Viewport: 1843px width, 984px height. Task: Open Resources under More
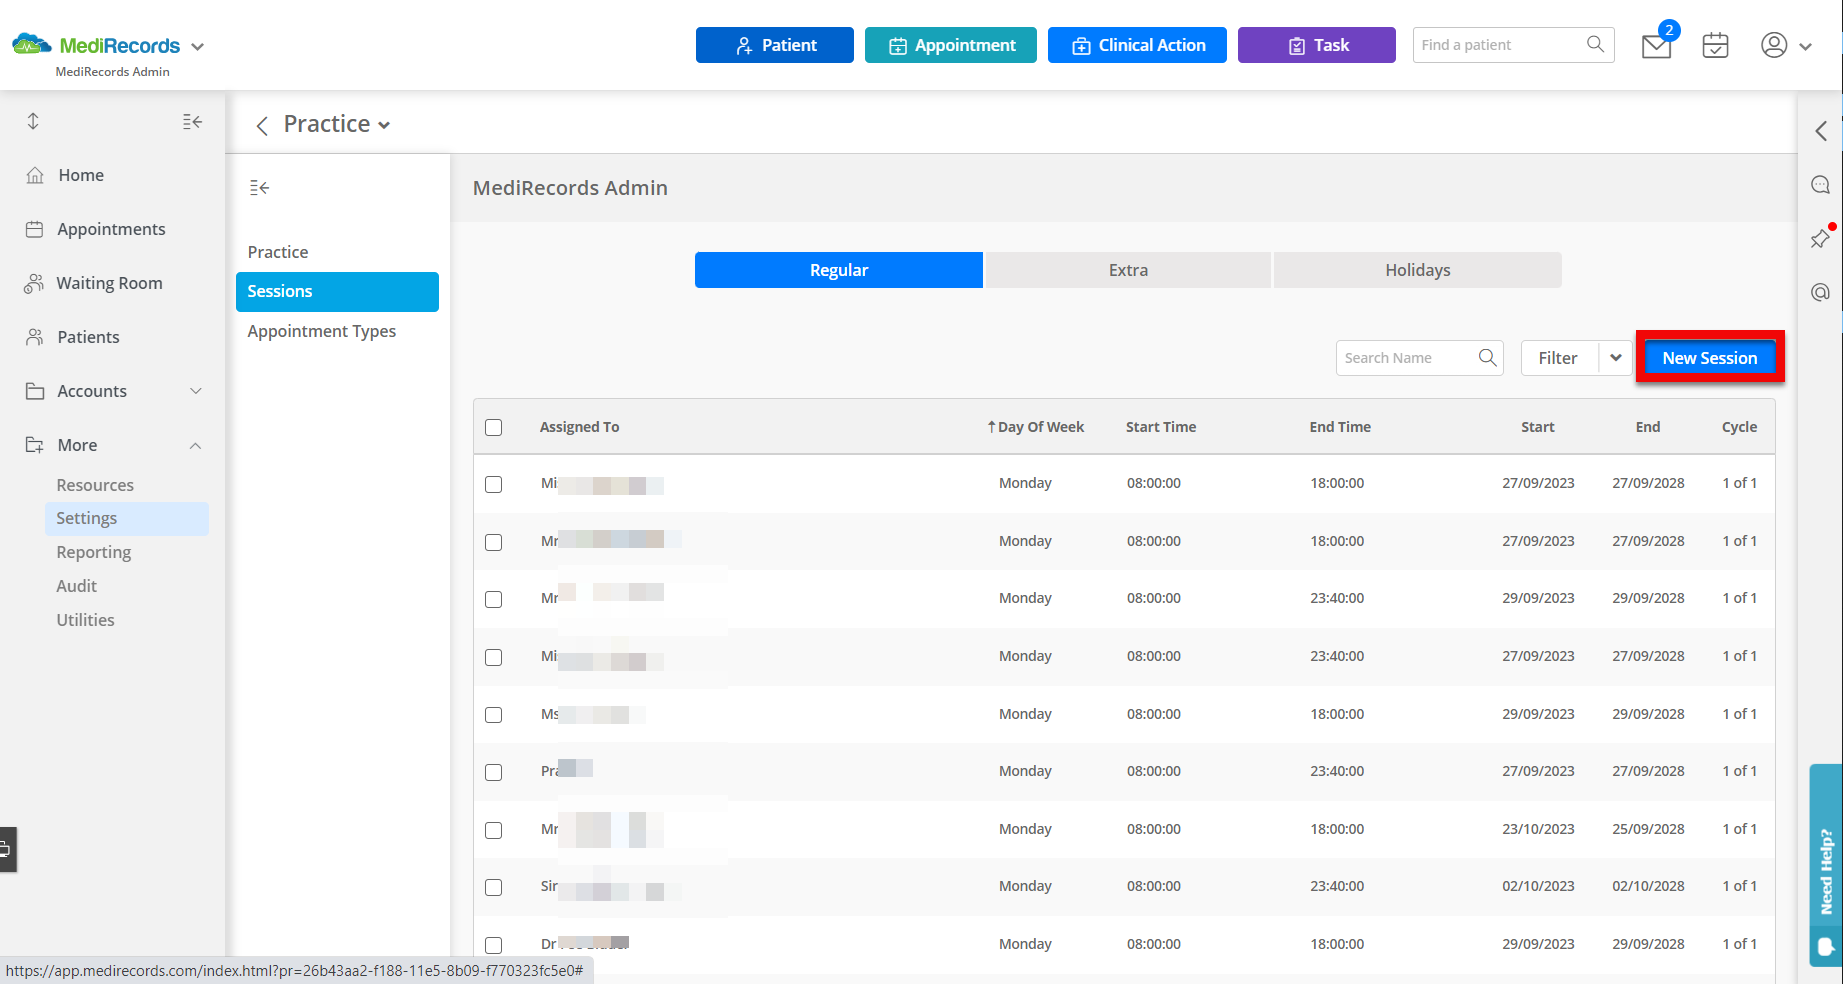point(95,485)
